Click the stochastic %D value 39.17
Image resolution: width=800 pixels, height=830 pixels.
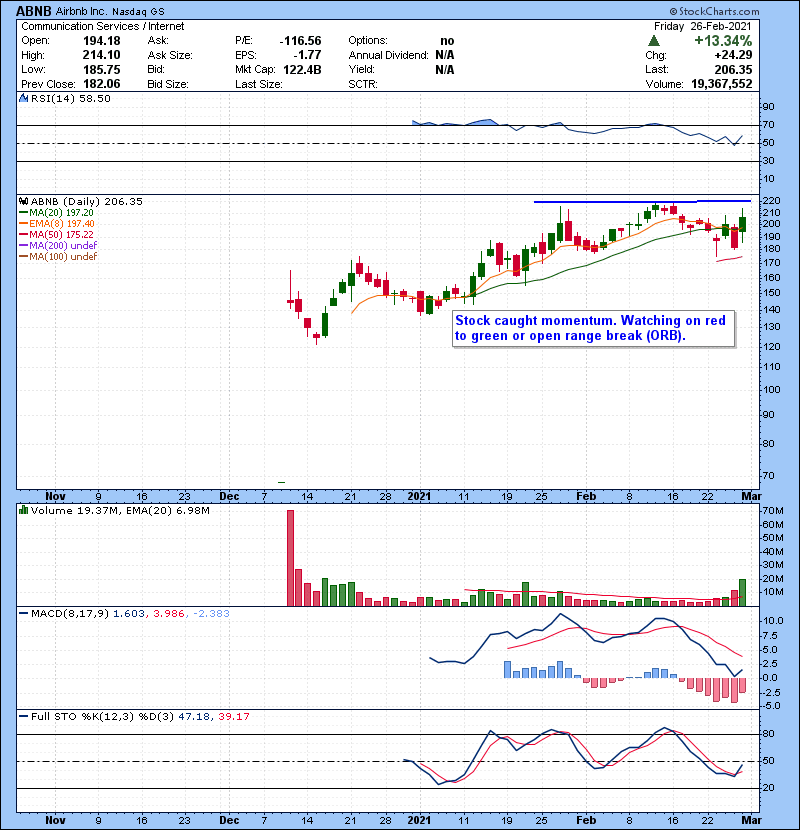[x=233, y=716]
